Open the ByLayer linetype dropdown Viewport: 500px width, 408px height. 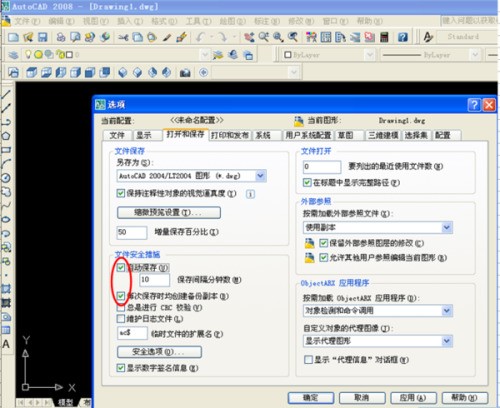point(475,55)
